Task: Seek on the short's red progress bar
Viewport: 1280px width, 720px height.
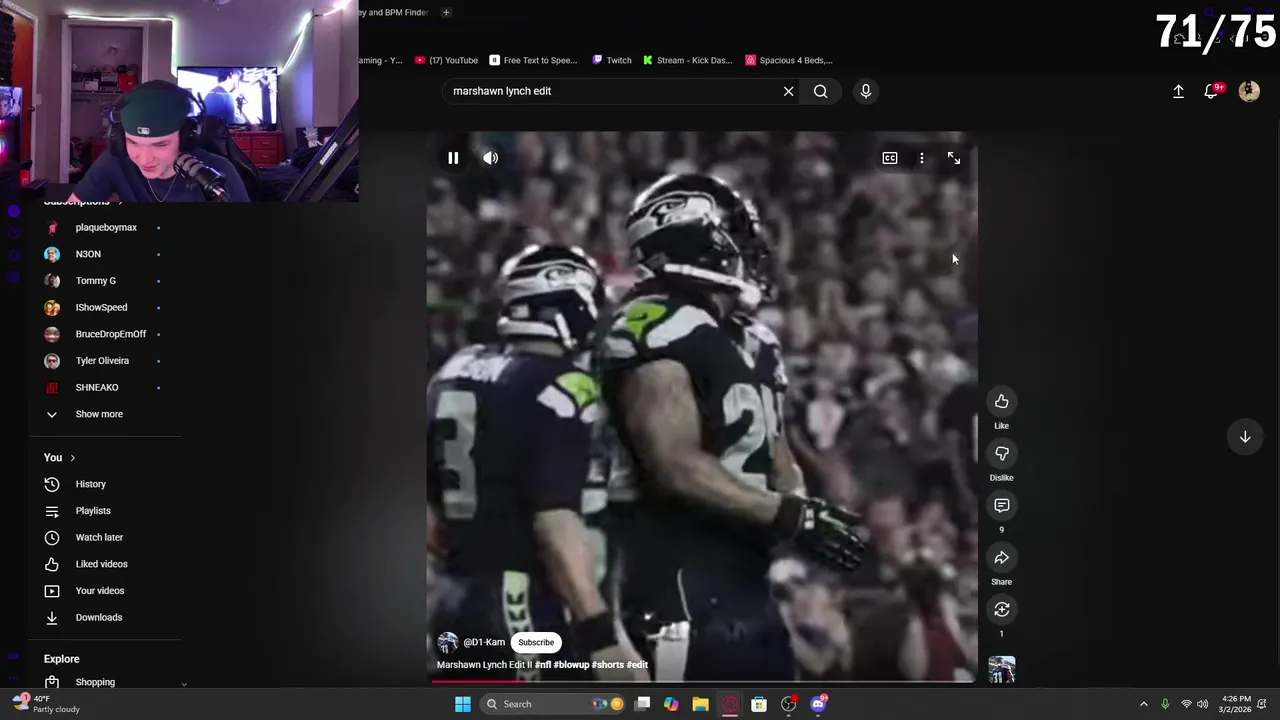Action: click(x=702, y=681)
